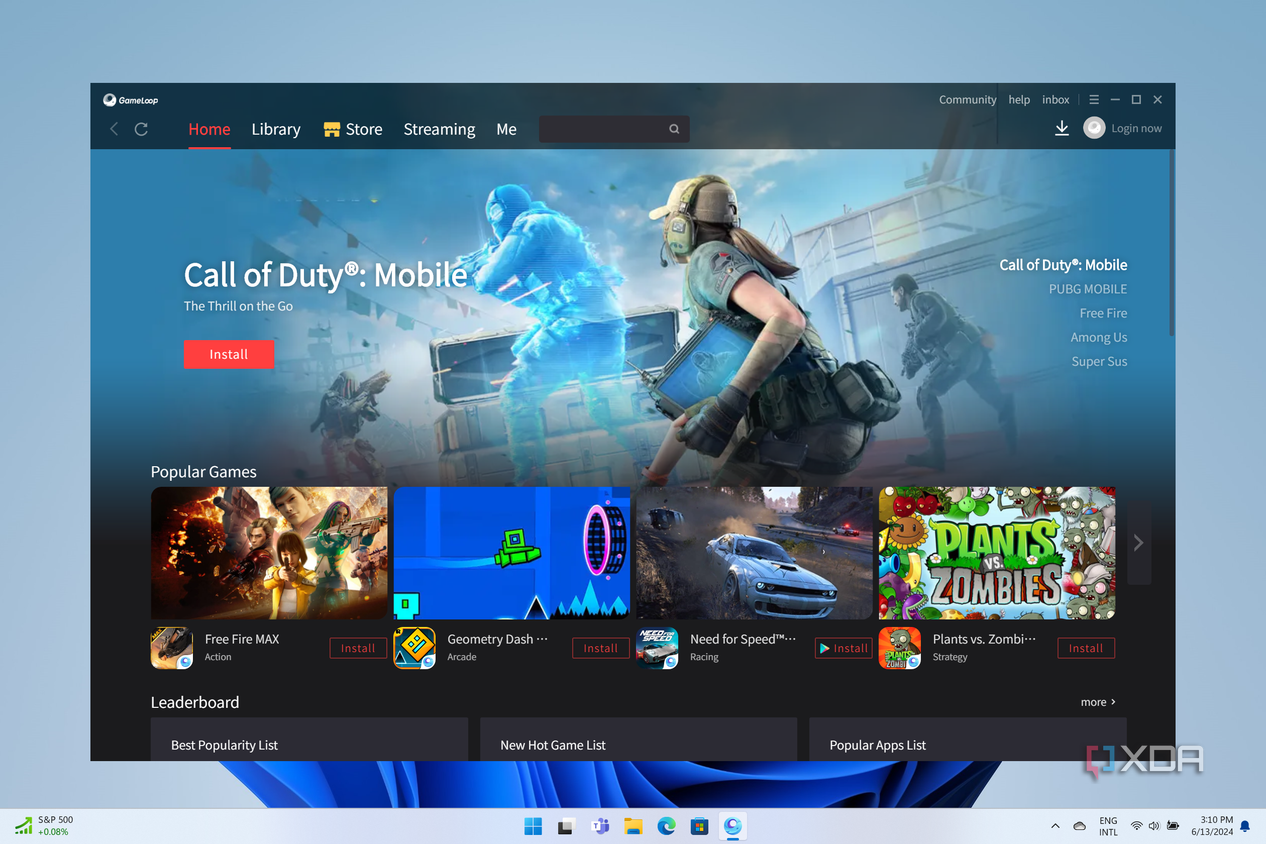The image size is (1266, 844).
Task: Select Free Fire in banner list
Action: coord(1103,313)
